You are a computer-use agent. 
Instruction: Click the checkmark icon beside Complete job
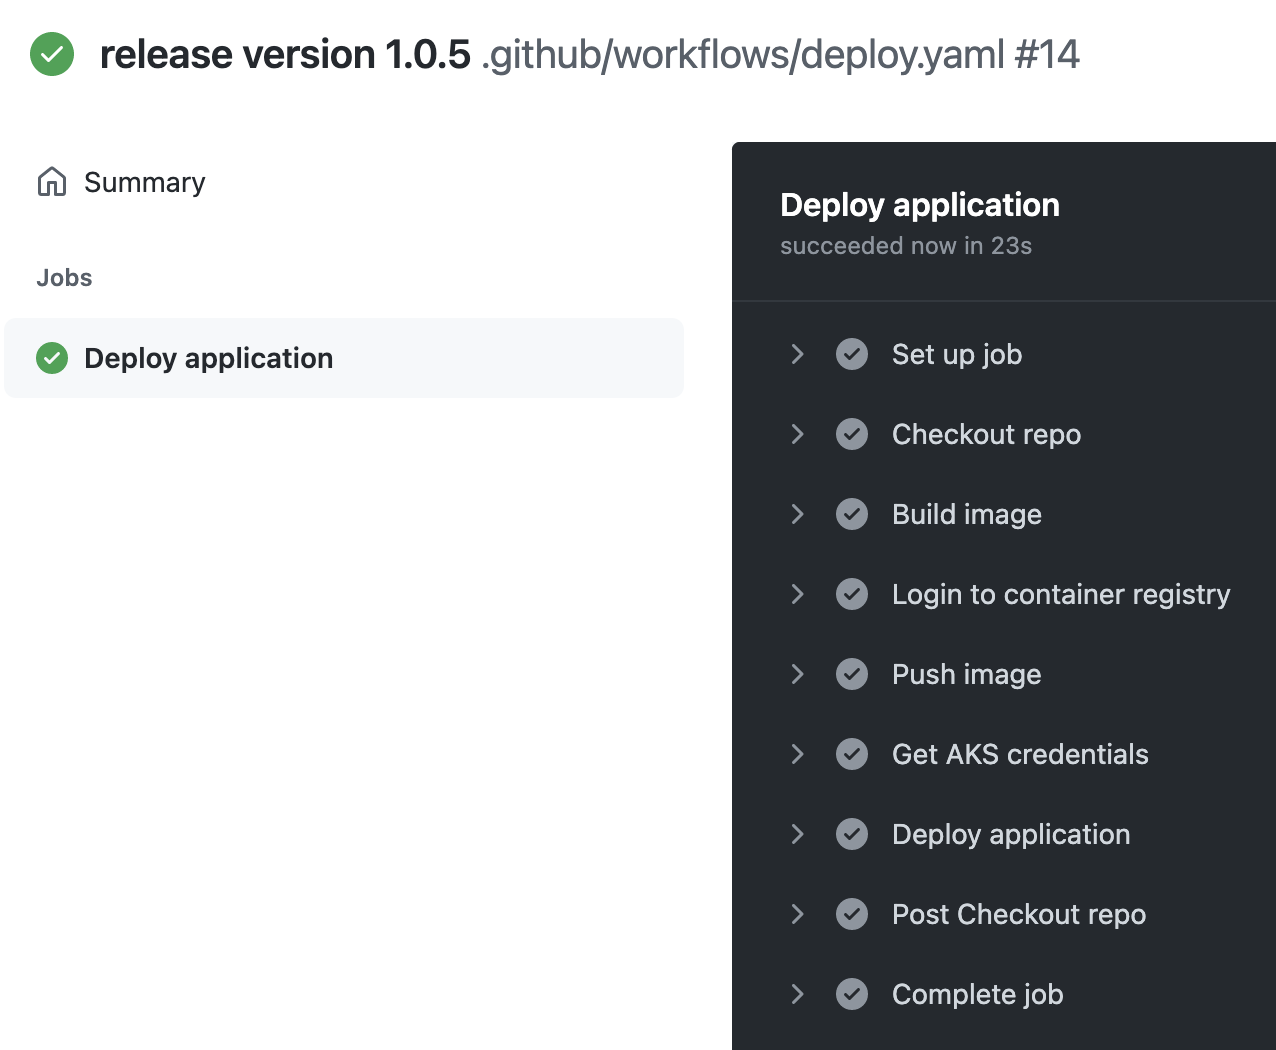[x=852, y=994]
